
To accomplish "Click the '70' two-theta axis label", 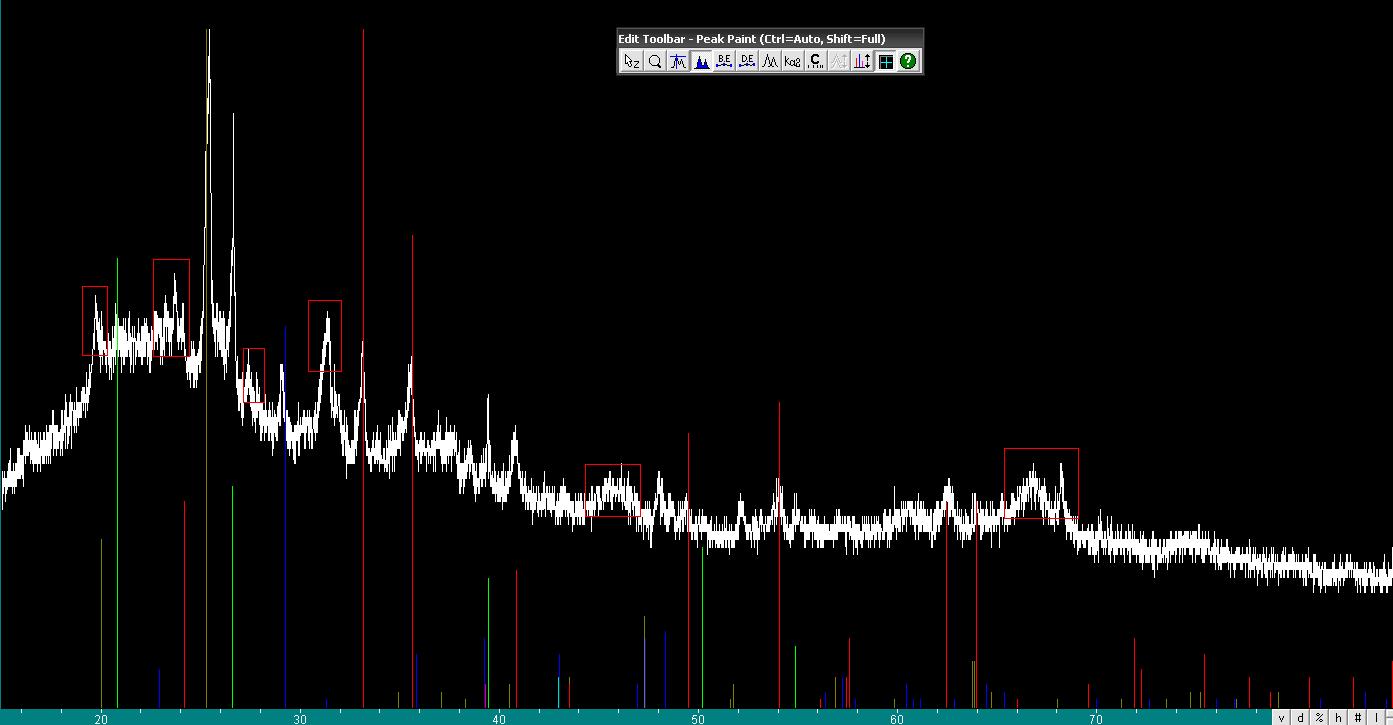I will (x=1096, y=718).
